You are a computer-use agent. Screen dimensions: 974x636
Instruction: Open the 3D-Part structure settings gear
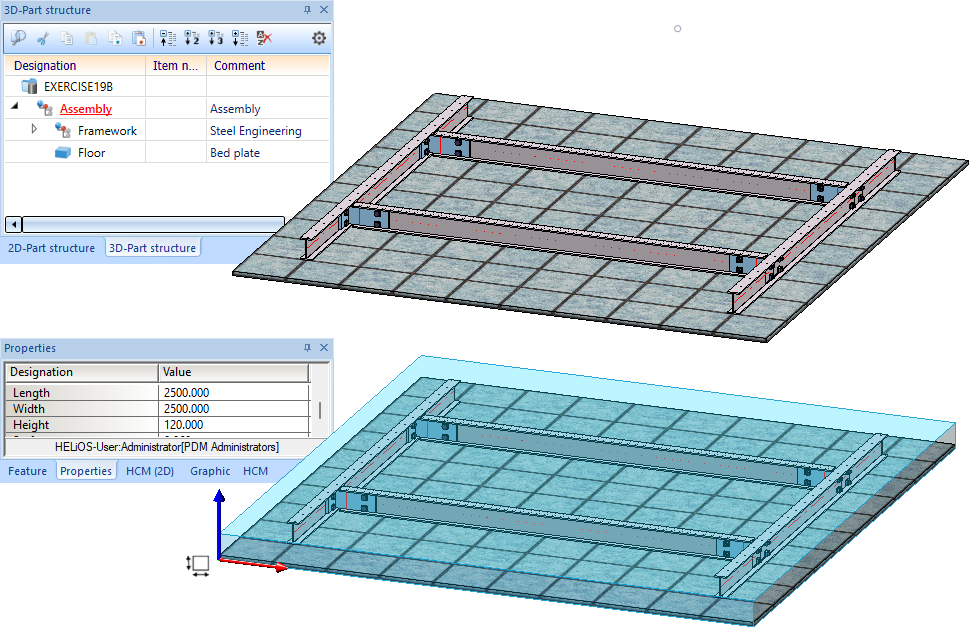(x=319, y=39)
